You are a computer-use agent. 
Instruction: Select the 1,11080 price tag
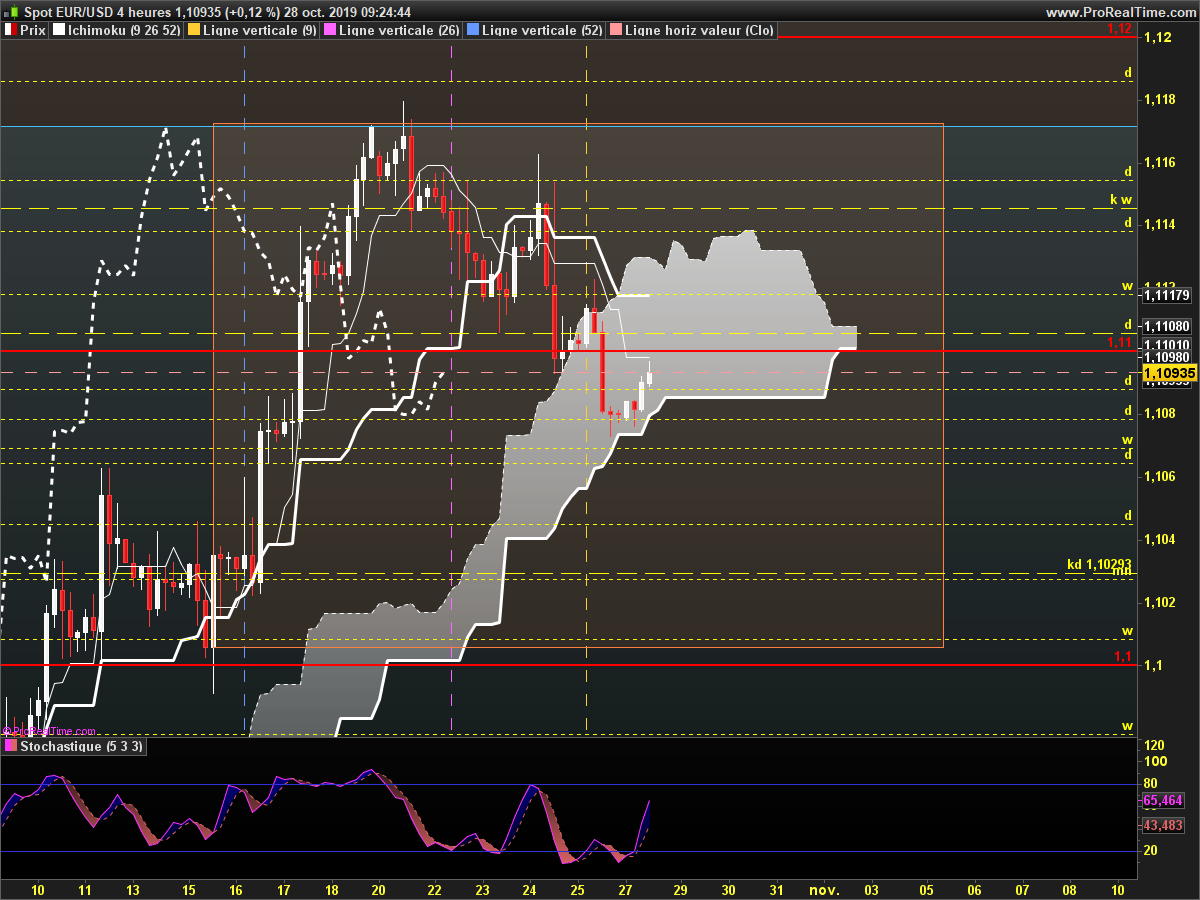click(1169, 326)
